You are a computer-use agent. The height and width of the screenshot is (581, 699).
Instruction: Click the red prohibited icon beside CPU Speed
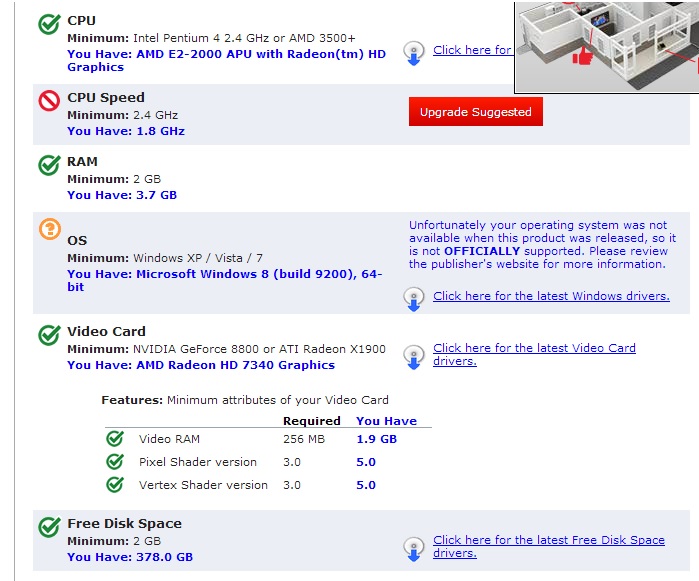(49, 101)
